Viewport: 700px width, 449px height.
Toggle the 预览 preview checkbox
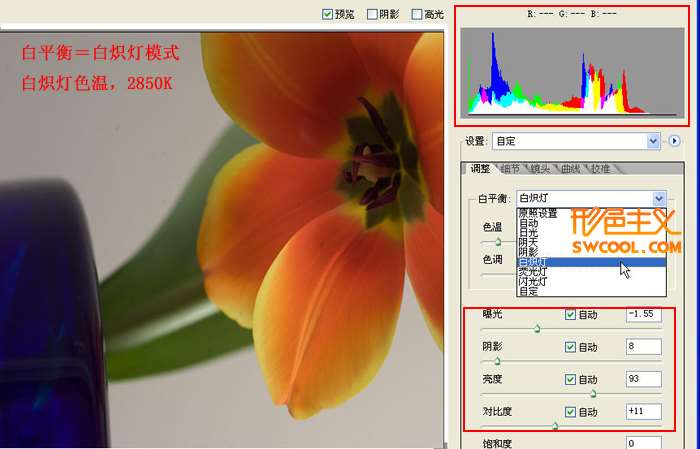(x=327, y=14)
